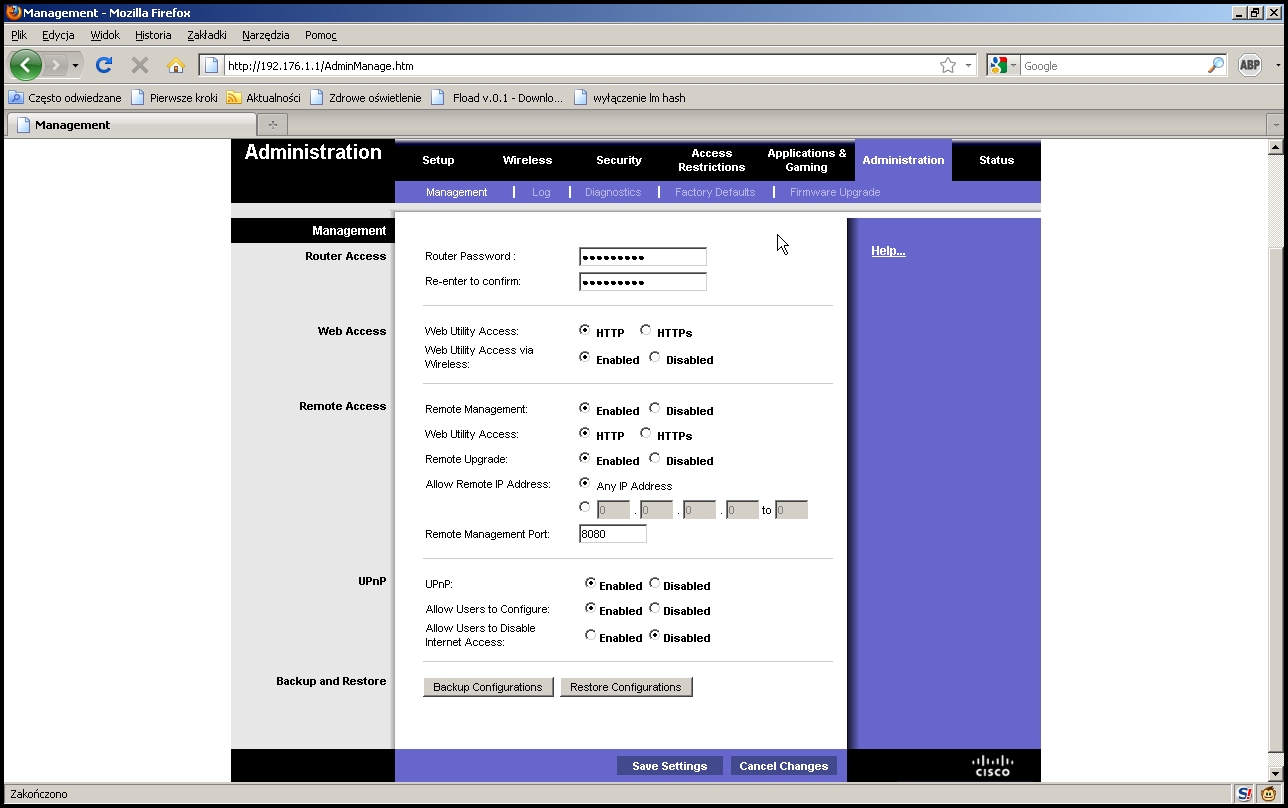
Task: Click the smiley status bar icon
Action: [1269, 794]
